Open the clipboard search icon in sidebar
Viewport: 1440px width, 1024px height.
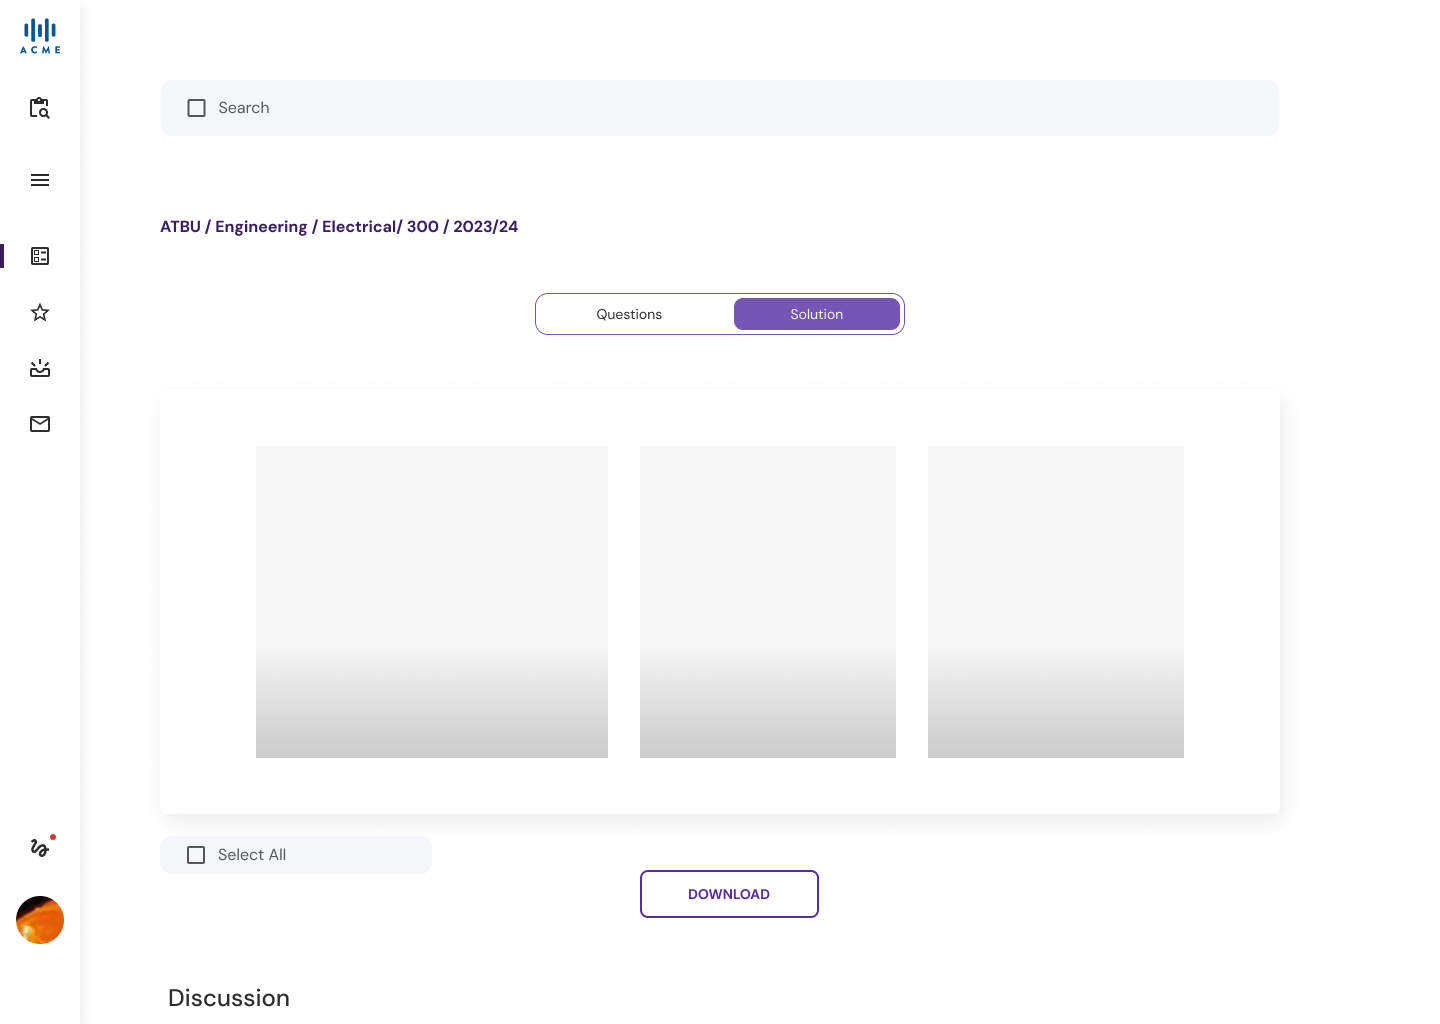(x=40, y=108)
